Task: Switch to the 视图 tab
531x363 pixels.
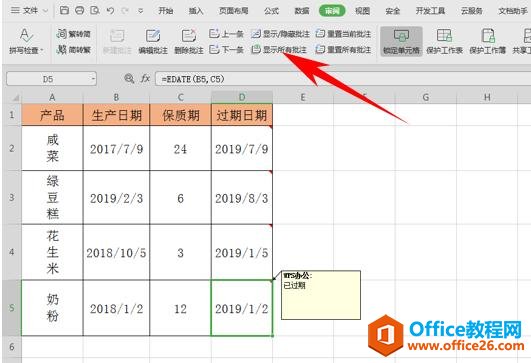Action: [362, 11]
